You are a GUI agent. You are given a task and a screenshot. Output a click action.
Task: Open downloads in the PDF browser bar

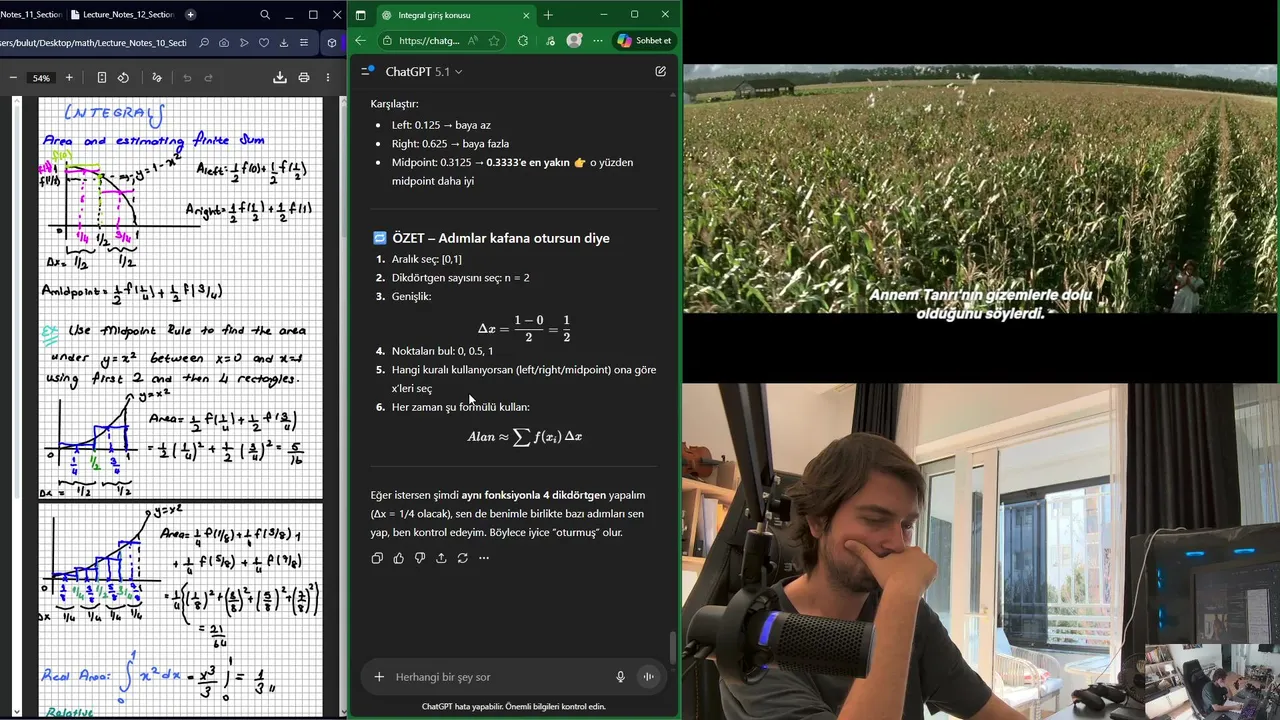(284, 43)
